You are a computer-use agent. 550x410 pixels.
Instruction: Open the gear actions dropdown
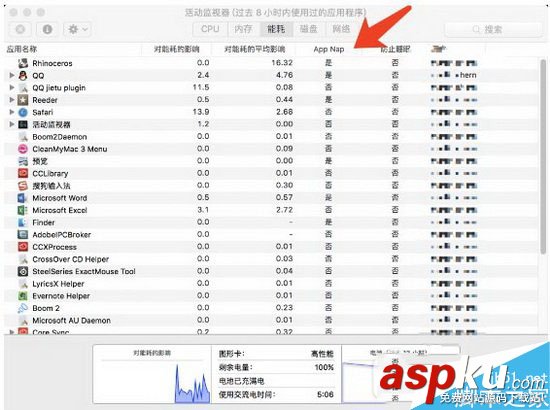(78, 29)
